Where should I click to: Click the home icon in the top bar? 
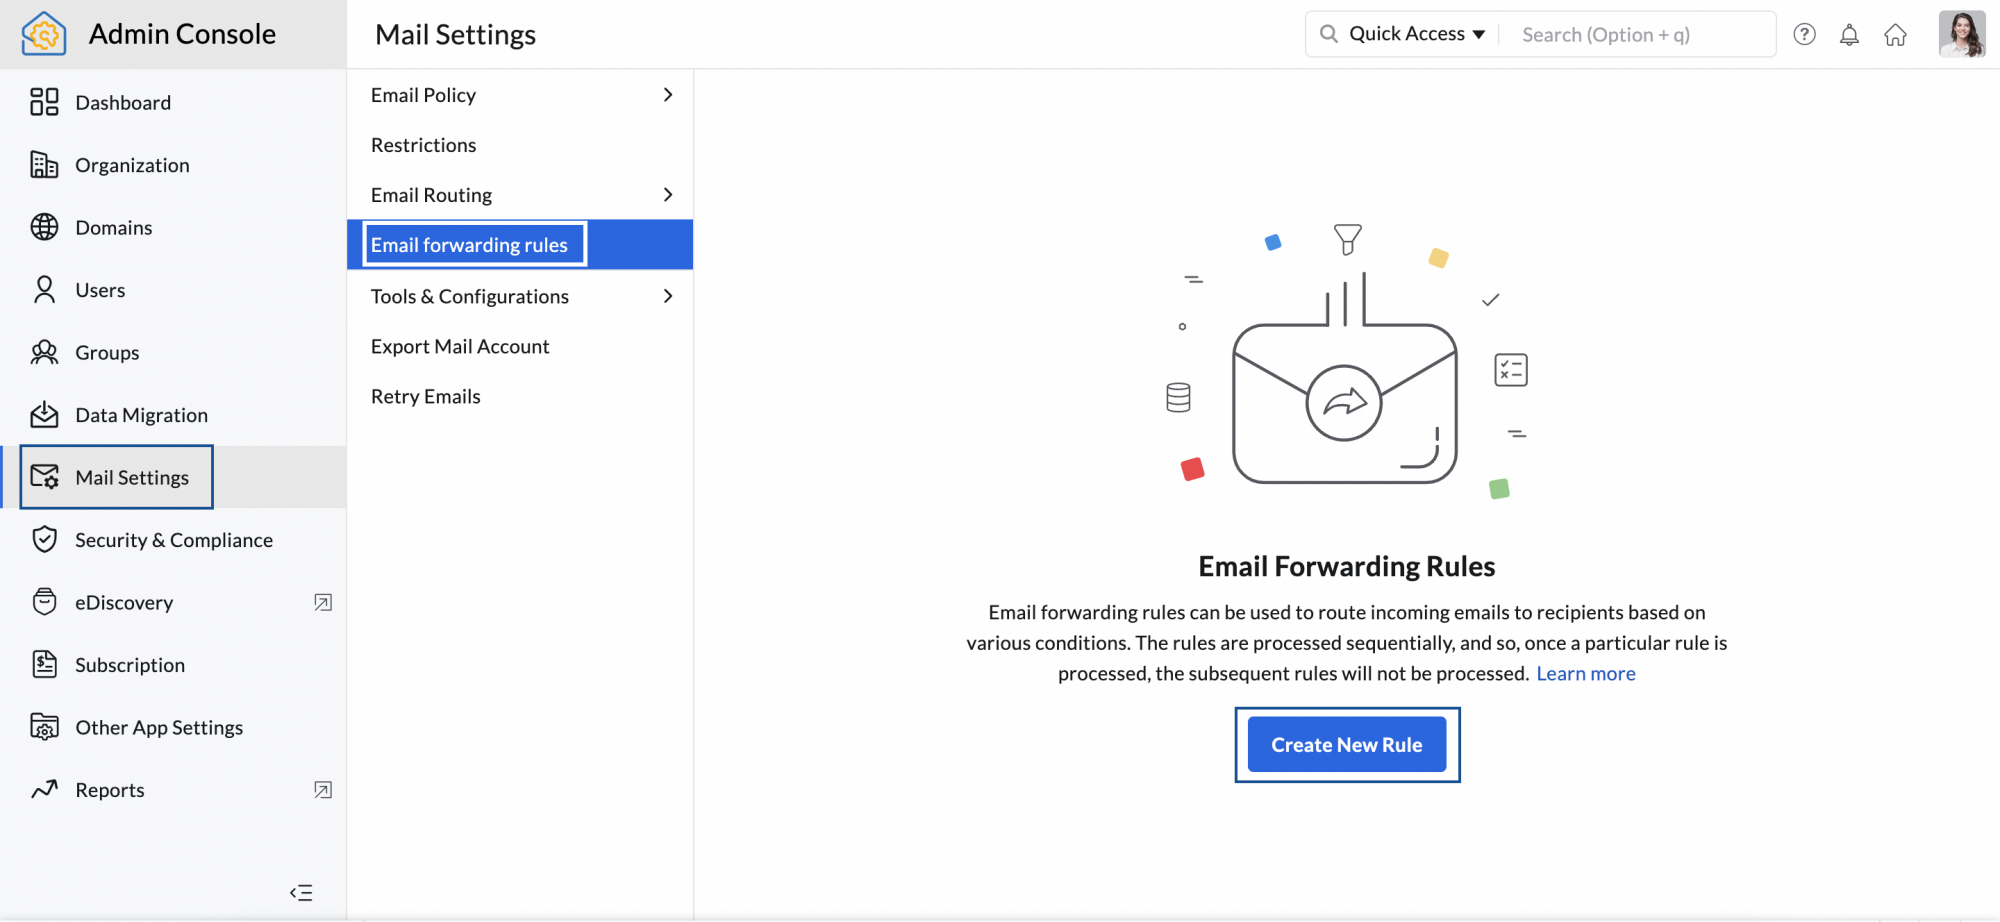click(x=1896, y=34)
